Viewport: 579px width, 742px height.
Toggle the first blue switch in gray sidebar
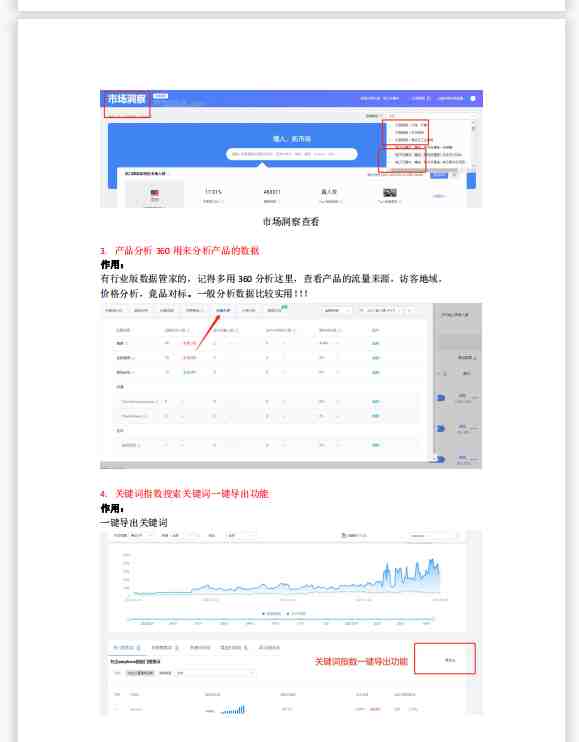[x=441, y=398]
